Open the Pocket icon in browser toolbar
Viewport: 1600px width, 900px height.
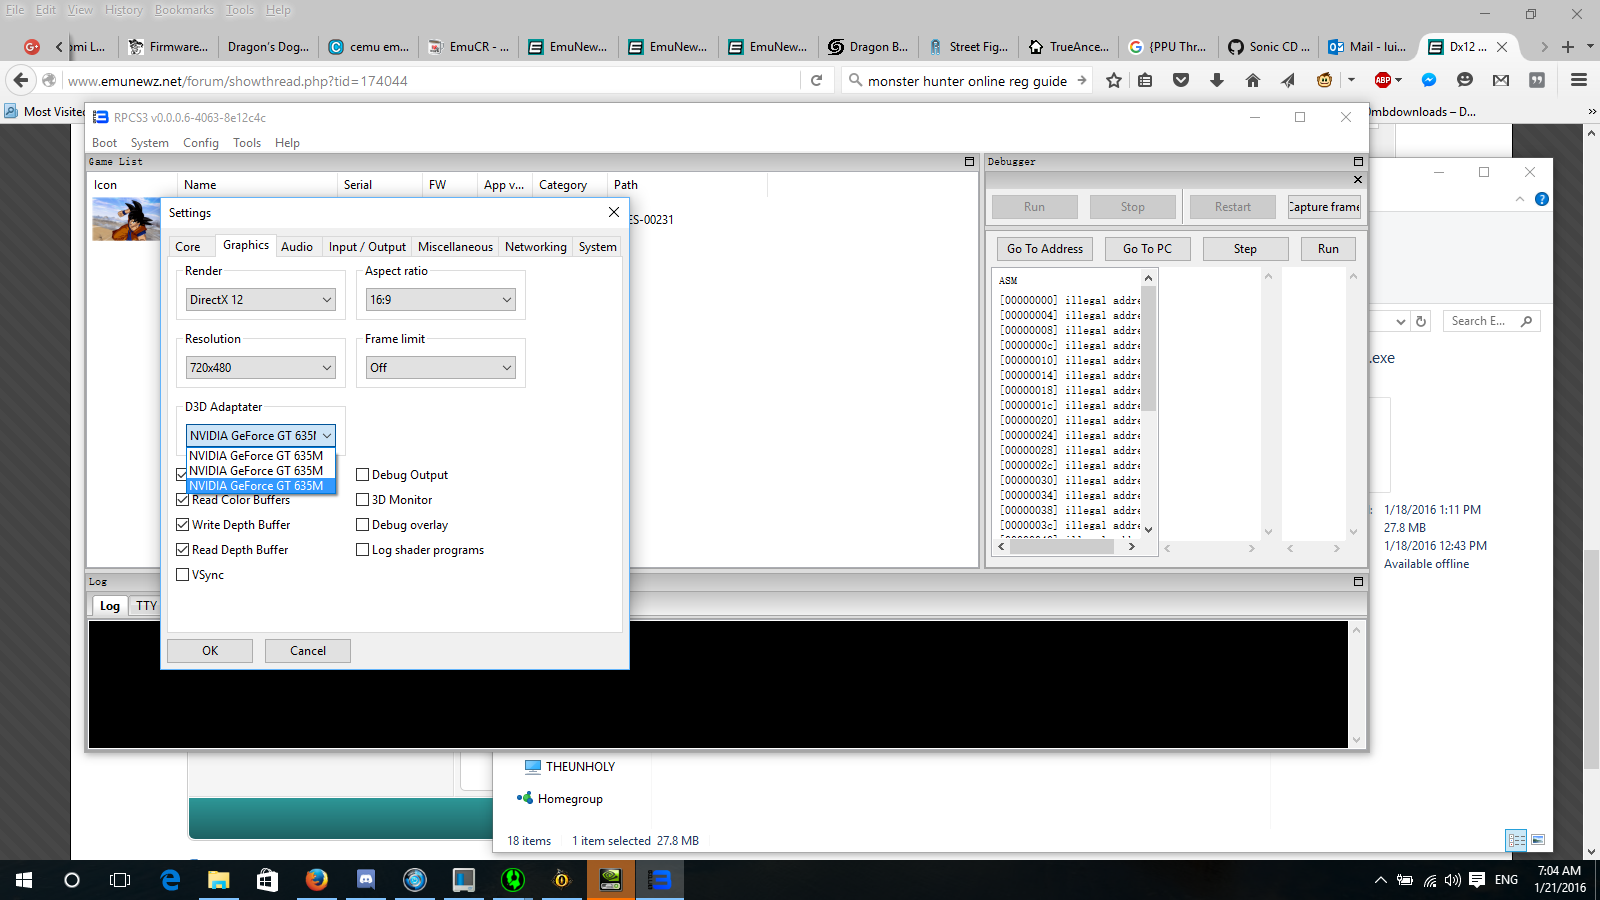coord(1181,81)
